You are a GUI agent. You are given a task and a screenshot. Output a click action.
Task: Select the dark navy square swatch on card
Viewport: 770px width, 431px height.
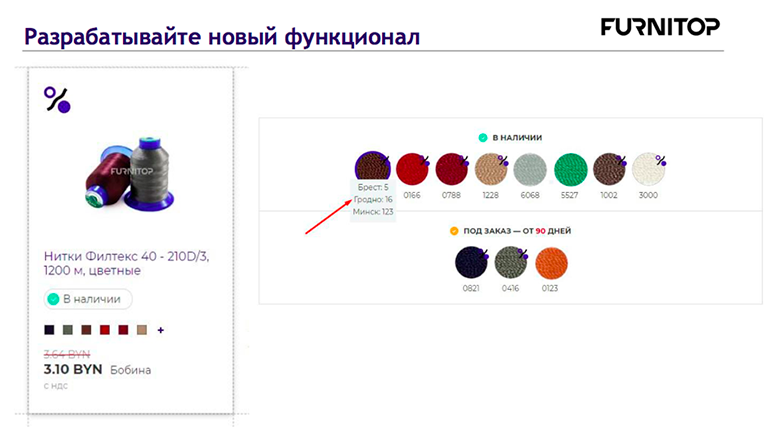coord(49,330)
